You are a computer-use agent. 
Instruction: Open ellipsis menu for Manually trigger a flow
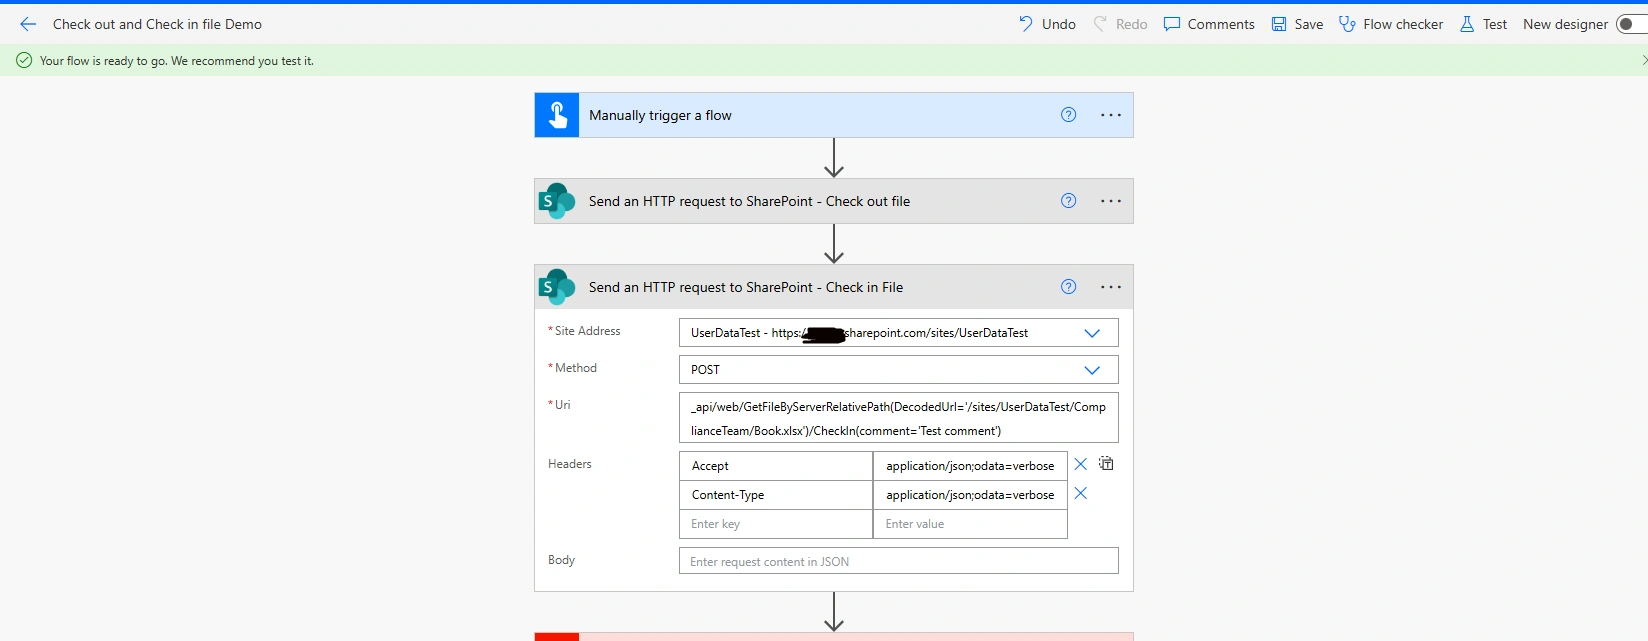pyautogui.click(x=1111, y=115)
